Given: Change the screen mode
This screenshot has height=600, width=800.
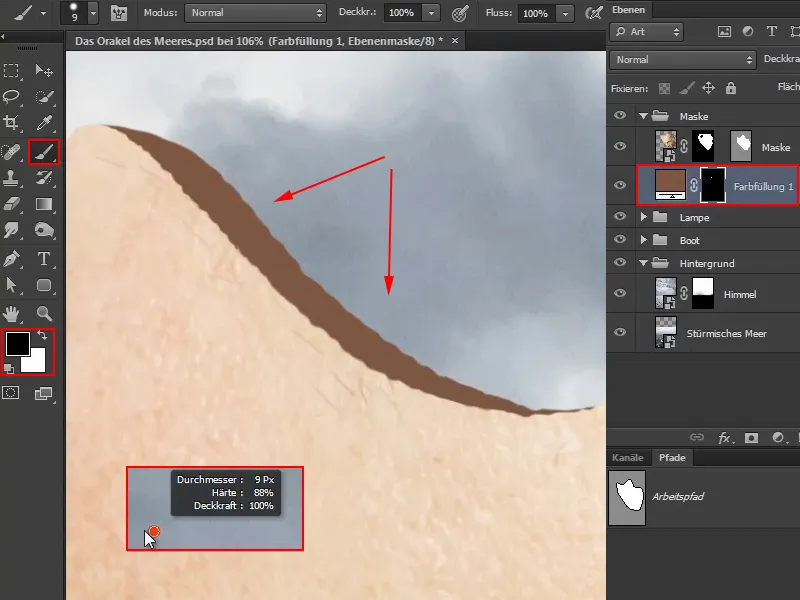Looking at the screenshot, I should [43, 393].
